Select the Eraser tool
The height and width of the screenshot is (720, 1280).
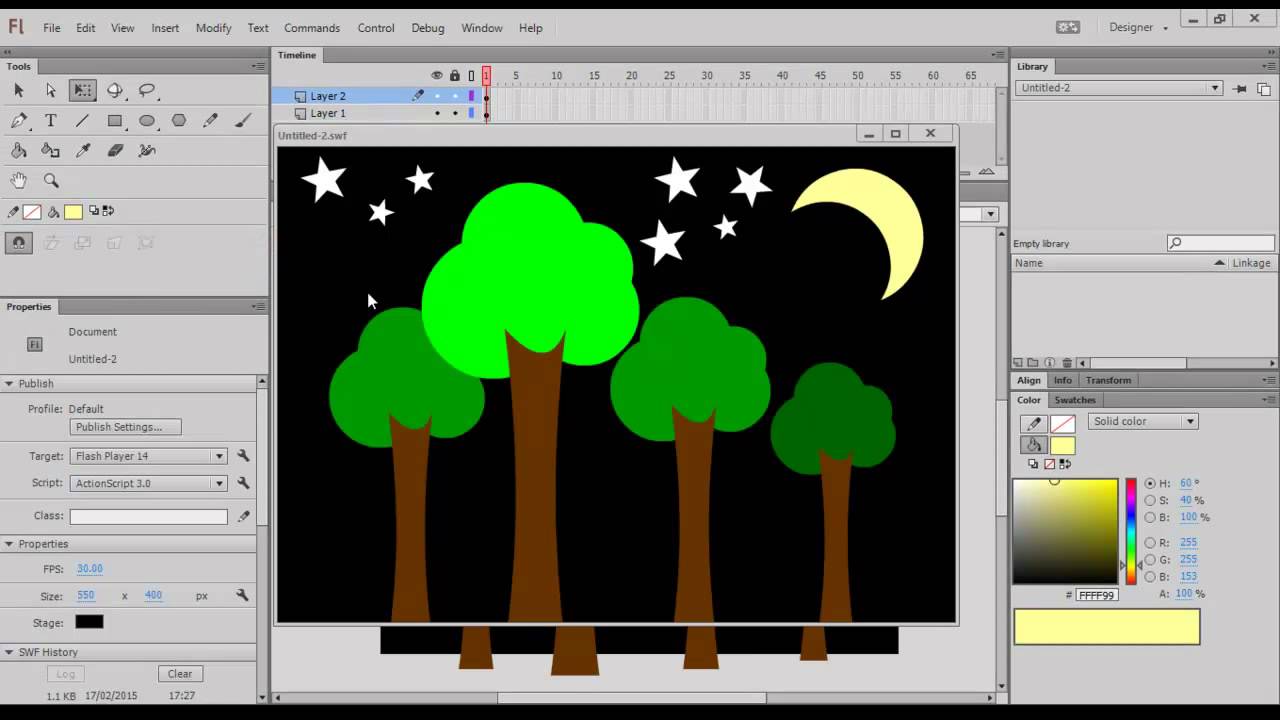115,151
